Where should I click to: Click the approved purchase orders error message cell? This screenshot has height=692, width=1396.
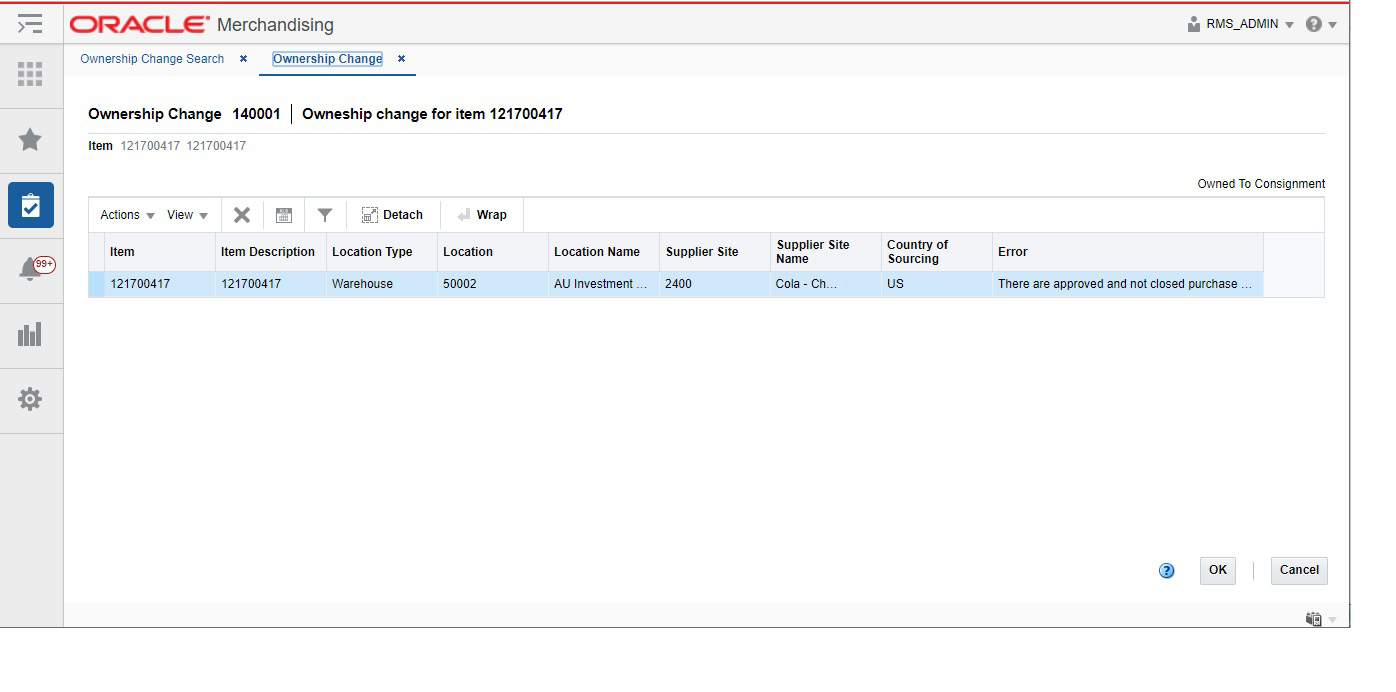(x=1128, y=284)
